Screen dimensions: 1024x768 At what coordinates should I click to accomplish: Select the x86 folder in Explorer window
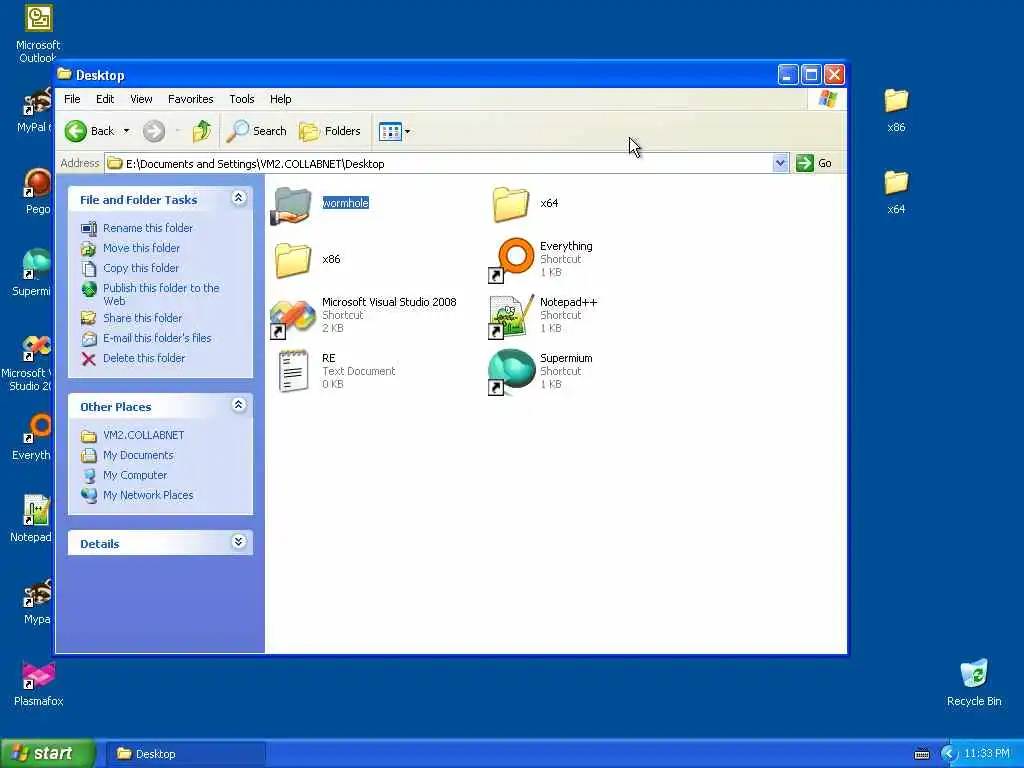pyautogui.click(x=293, y=260)
